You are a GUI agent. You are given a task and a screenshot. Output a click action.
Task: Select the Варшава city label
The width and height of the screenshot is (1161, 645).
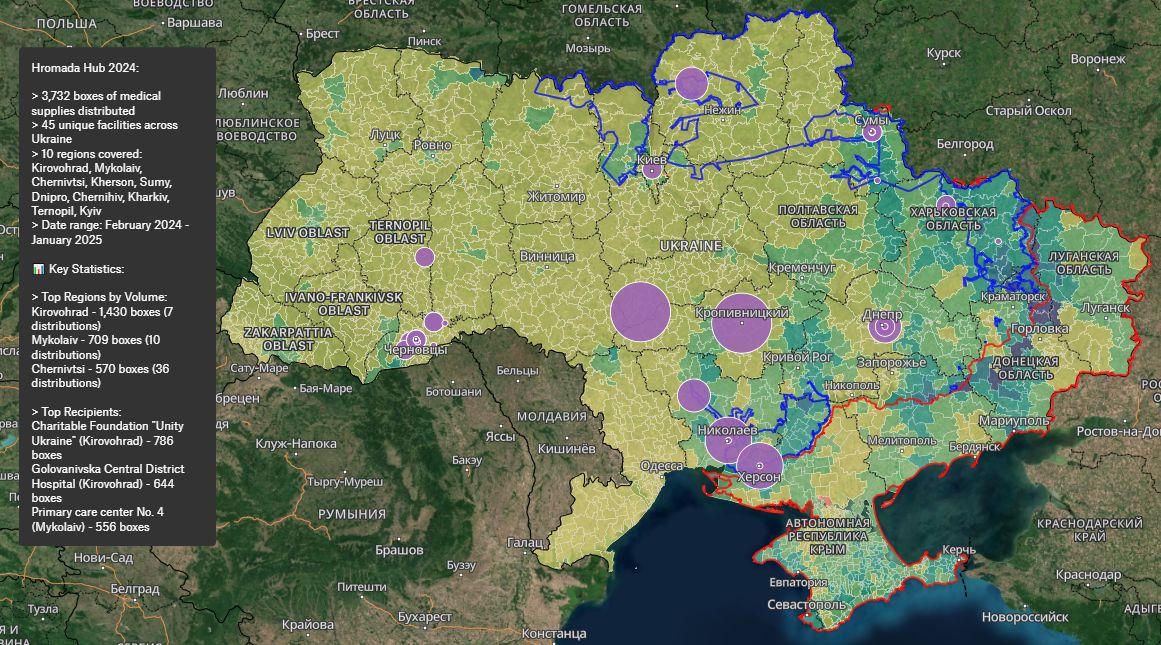click(x=195, y=23)
